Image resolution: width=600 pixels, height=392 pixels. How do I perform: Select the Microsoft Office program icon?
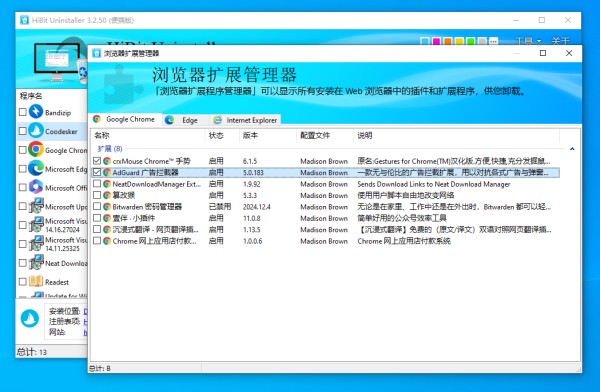pyautogui.click(x=36, y=187)
